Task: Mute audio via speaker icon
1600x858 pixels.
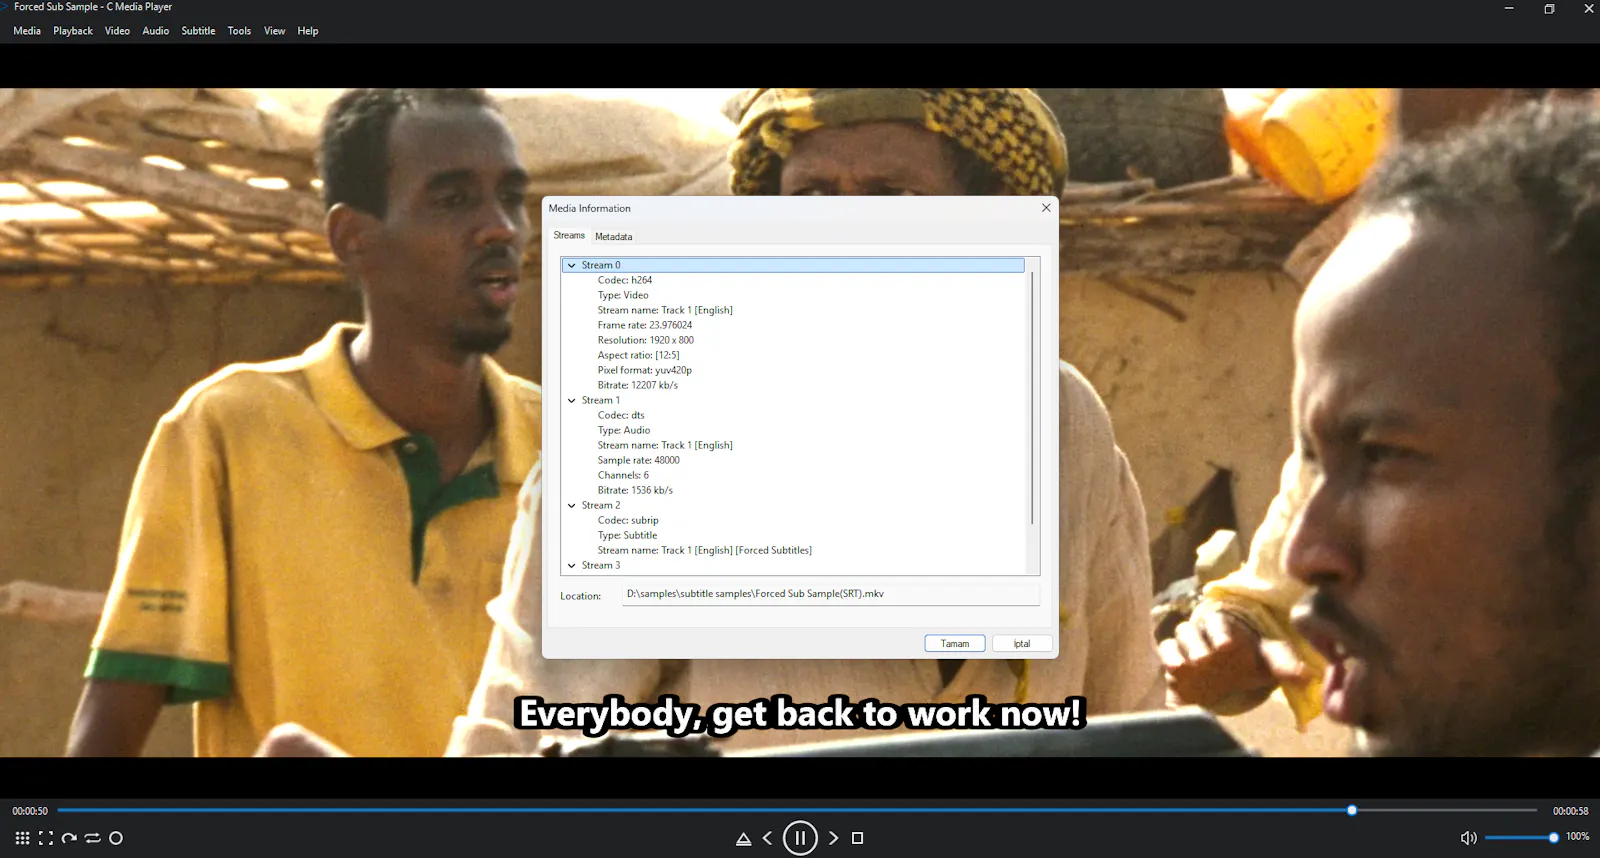Action: pyautogui.click(x=1468, y=838)
